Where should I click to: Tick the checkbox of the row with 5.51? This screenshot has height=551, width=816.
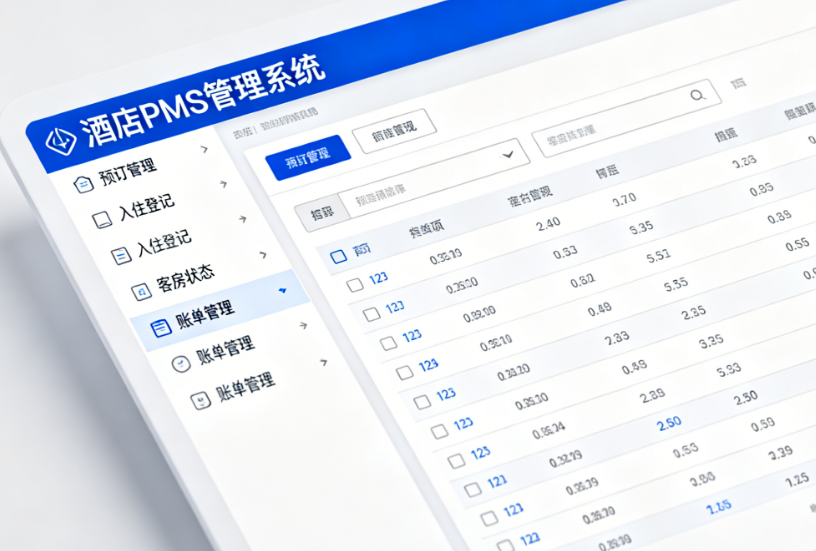pos(388,343)
